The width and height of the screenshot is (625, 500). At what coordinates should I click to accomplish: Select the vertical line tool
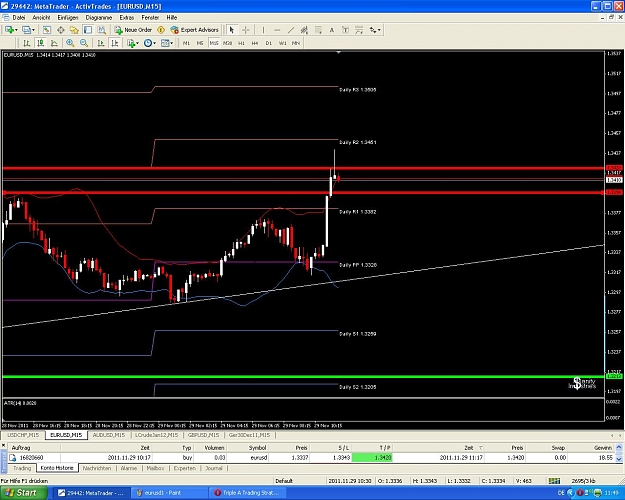click(263, 30)
